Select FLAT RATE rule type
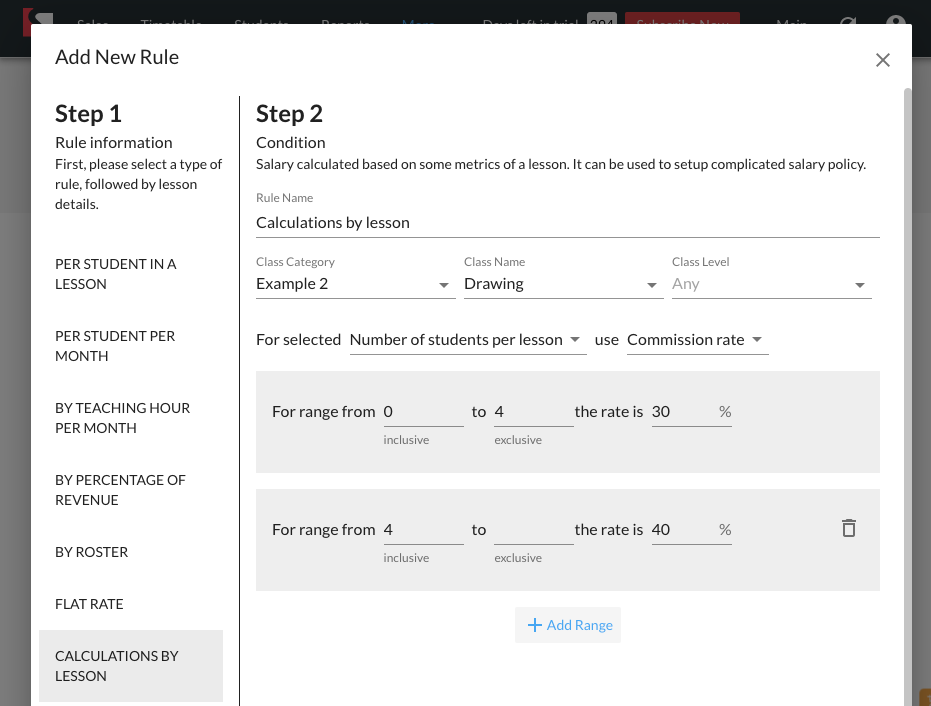931x706 pixels. (131, 604)
